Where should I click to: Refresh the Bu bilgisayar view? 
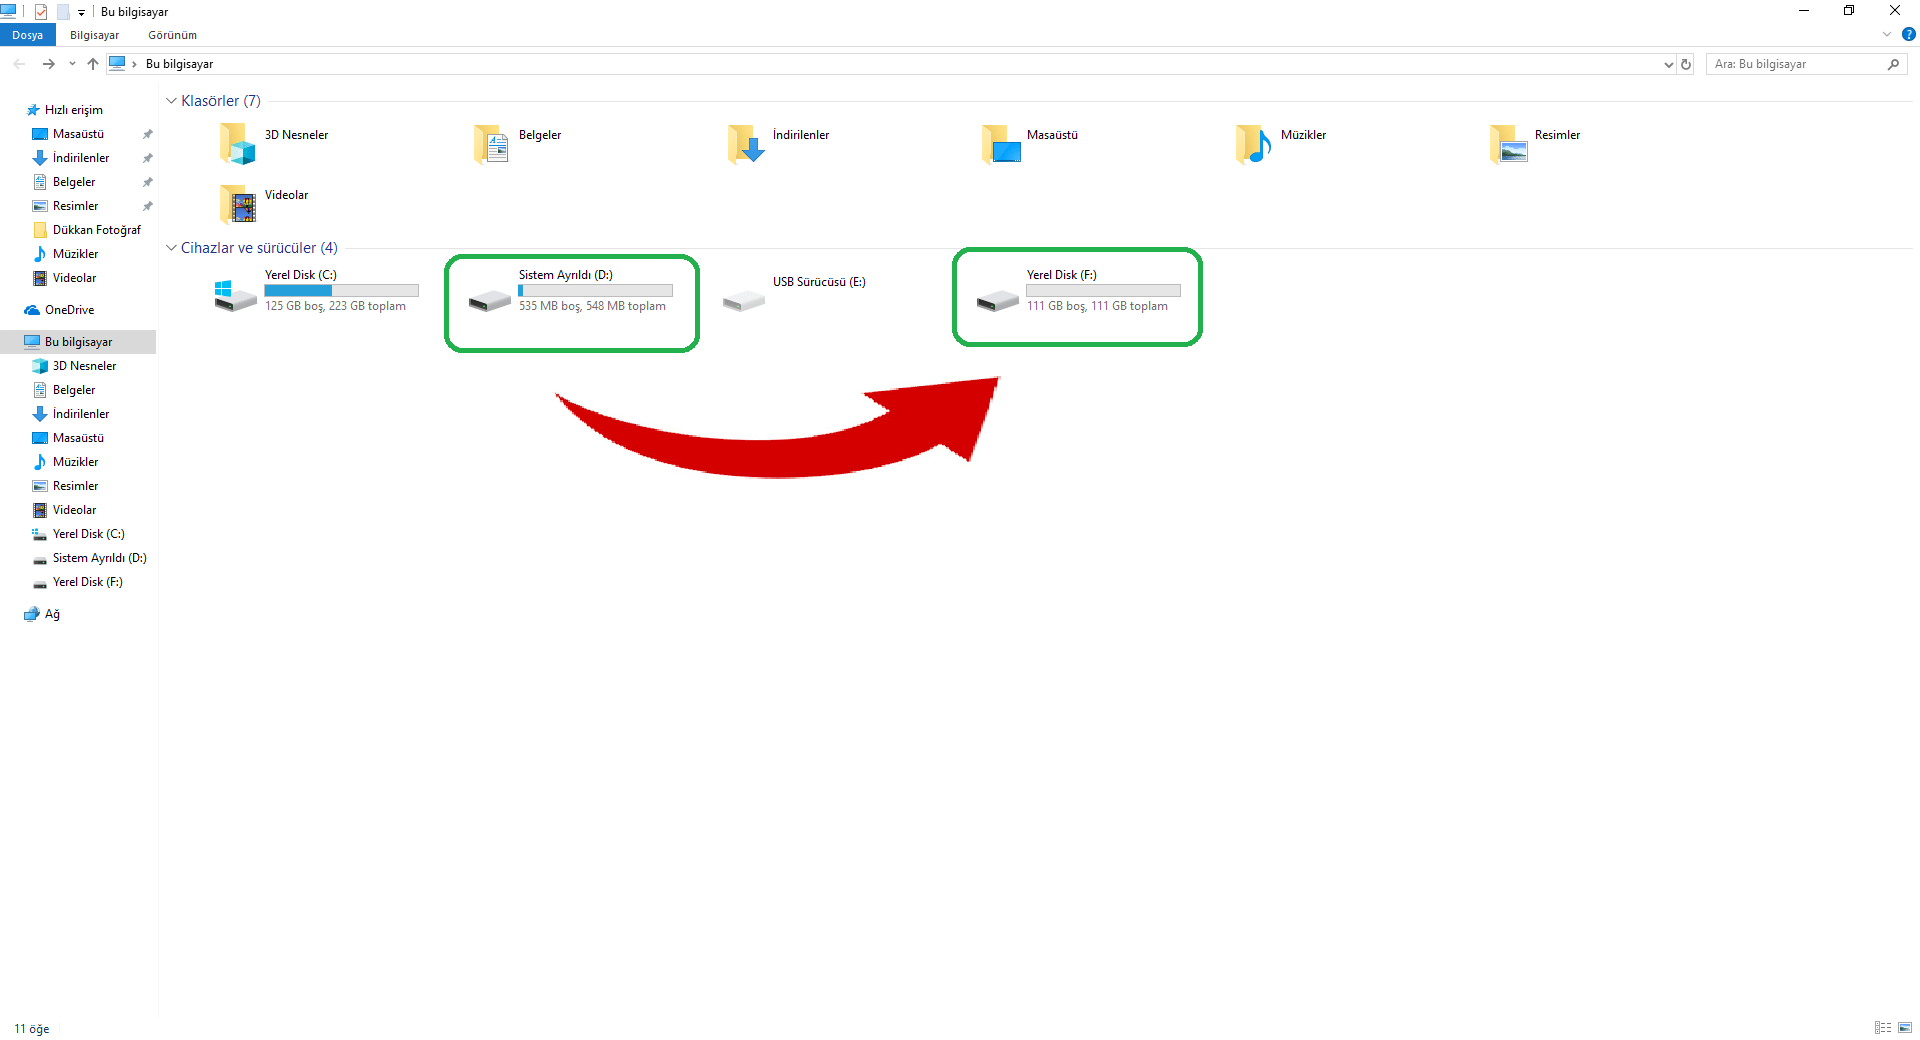click(x=1686, y=64)
